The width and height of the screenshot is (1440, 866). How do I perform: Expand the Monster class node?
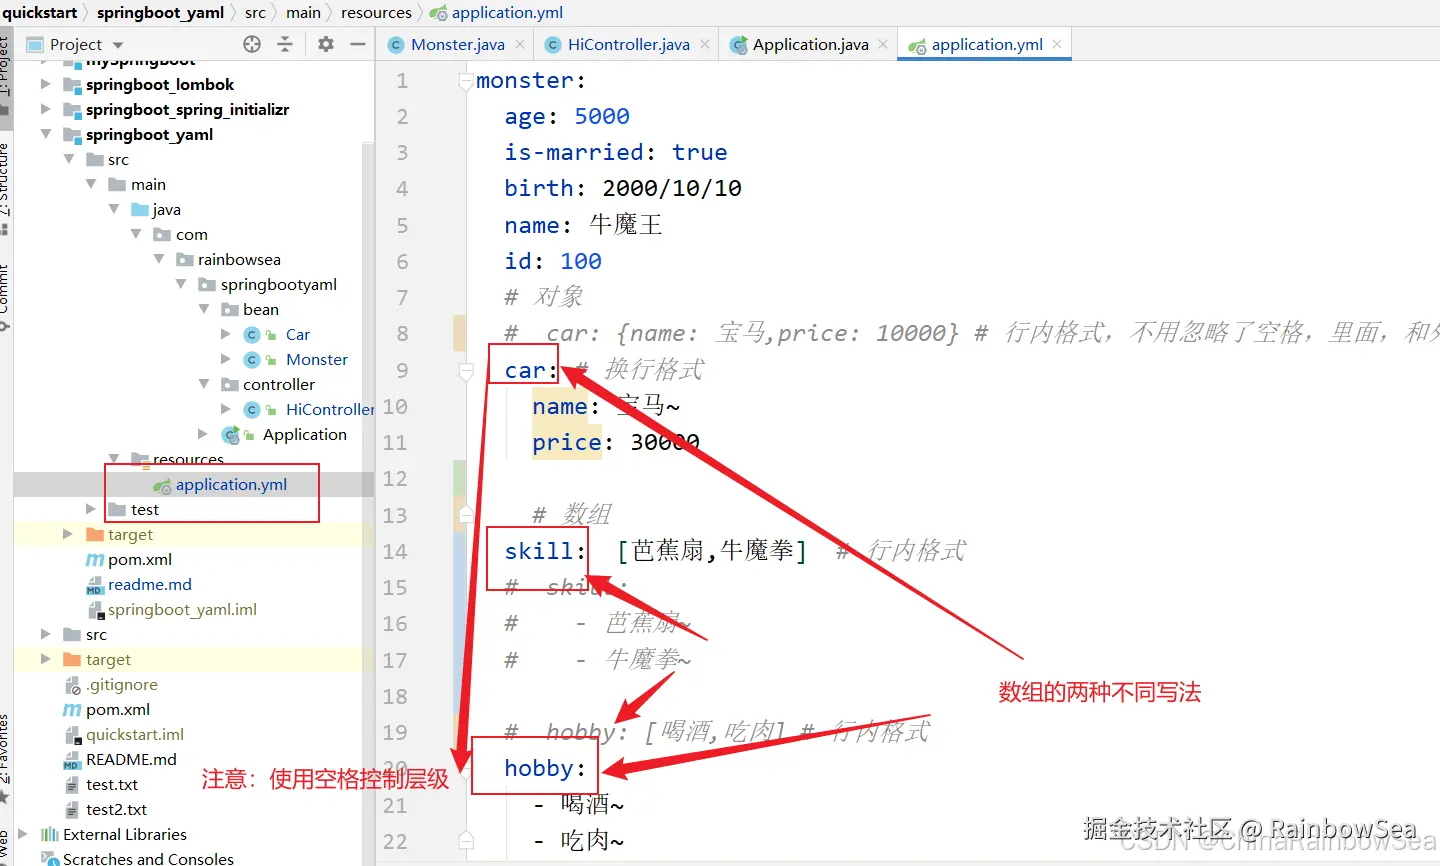pos(226,359)
